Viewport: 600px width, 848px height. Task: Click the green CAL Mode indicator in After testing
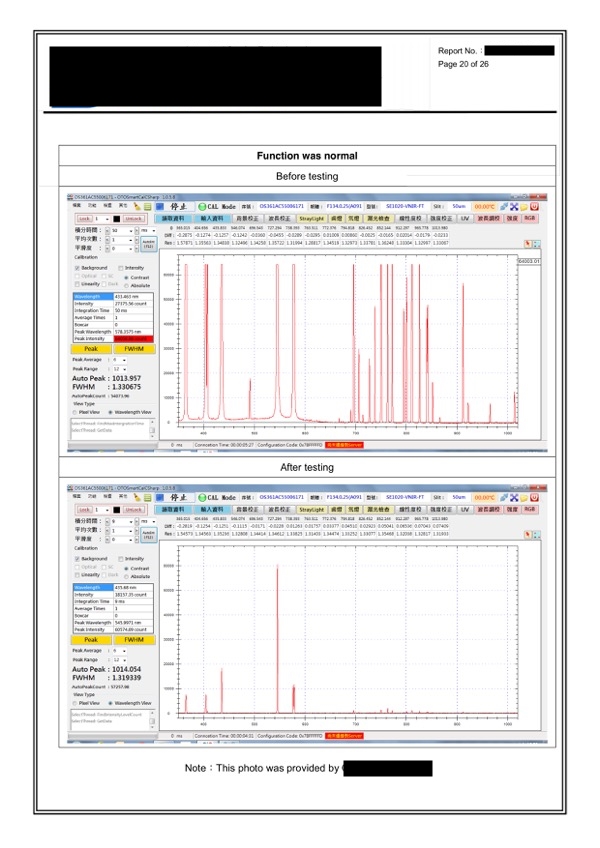(217, 497)
